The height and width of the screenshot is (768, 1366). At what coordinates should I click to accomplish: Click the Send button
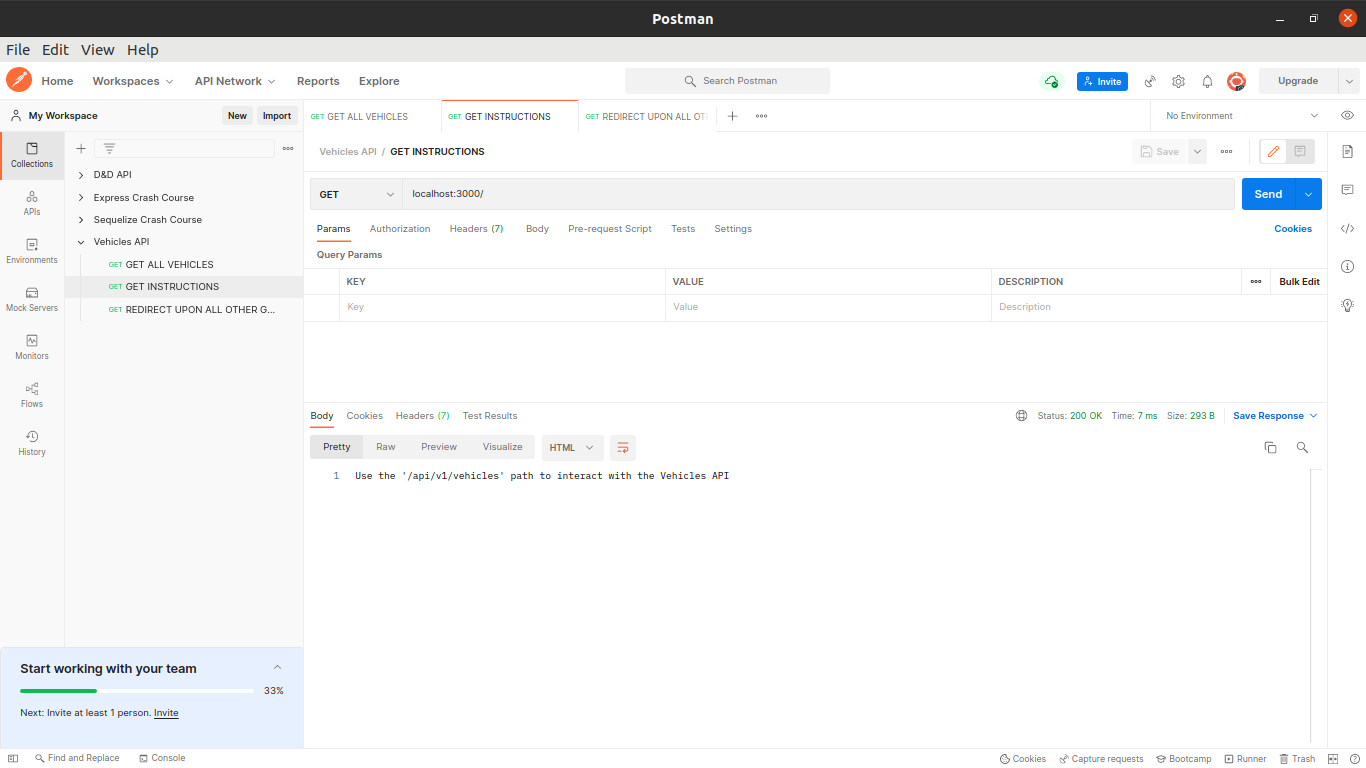pos(1268,194)
